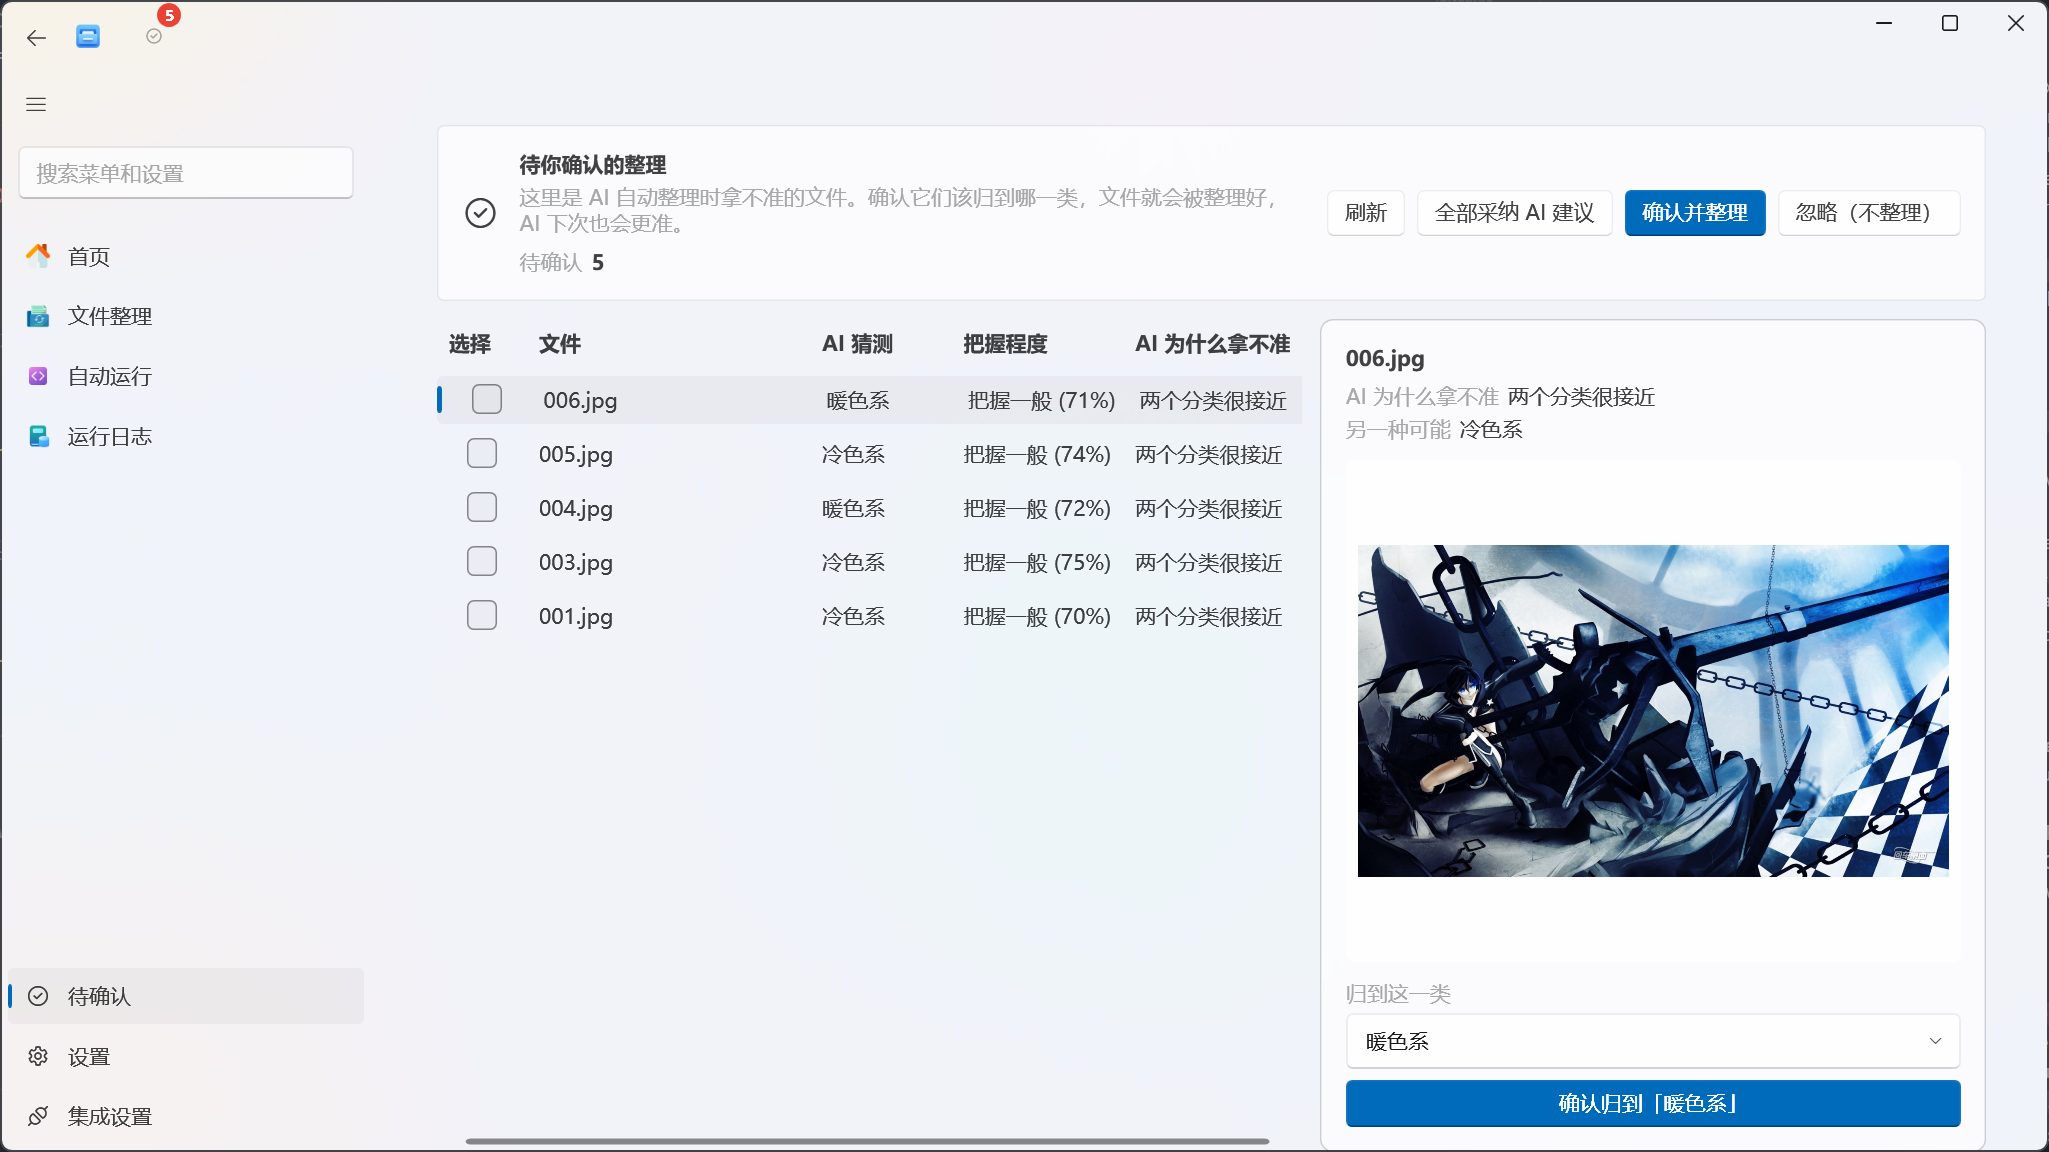Click the 运行日志 sidebar icon
2049x1152 pixels.
[38, 436]
